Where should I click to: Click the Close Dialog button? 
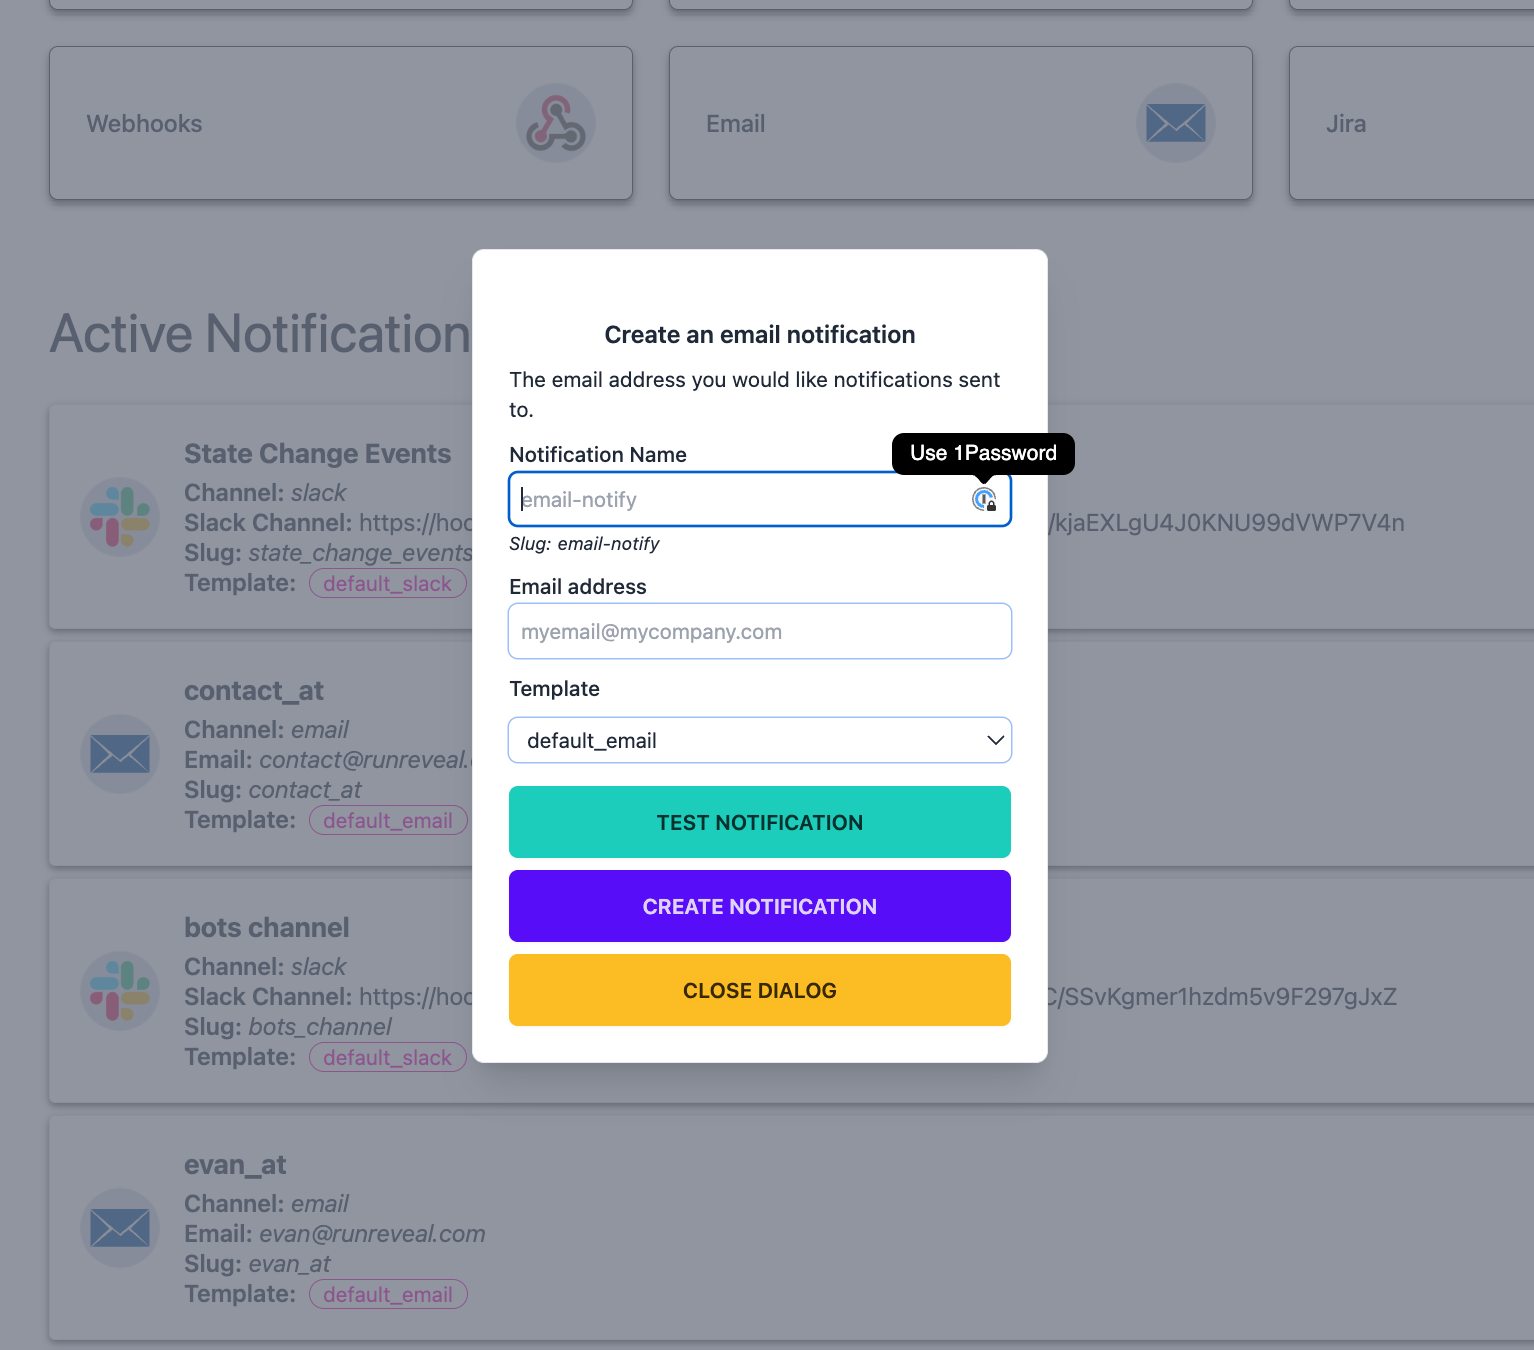pyautogui.click(x=759, y=990)
